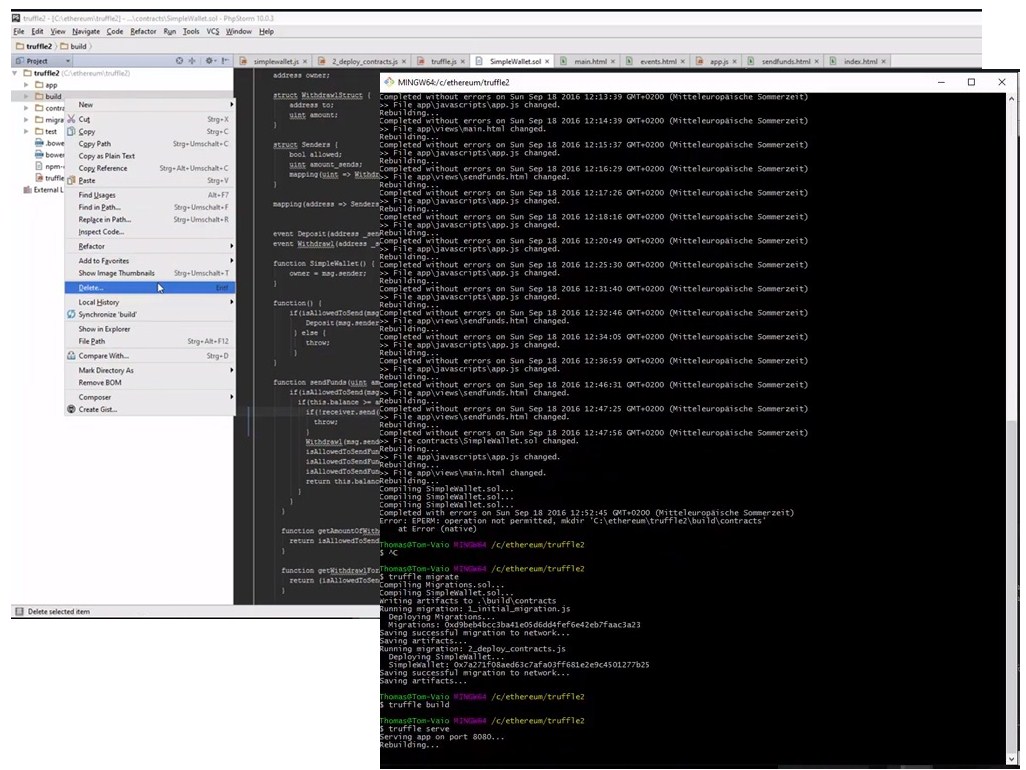1026x770 pixels.
Task: Click the terminal vertical scrollbar thumb
Action: click(x=1012, y=586)
